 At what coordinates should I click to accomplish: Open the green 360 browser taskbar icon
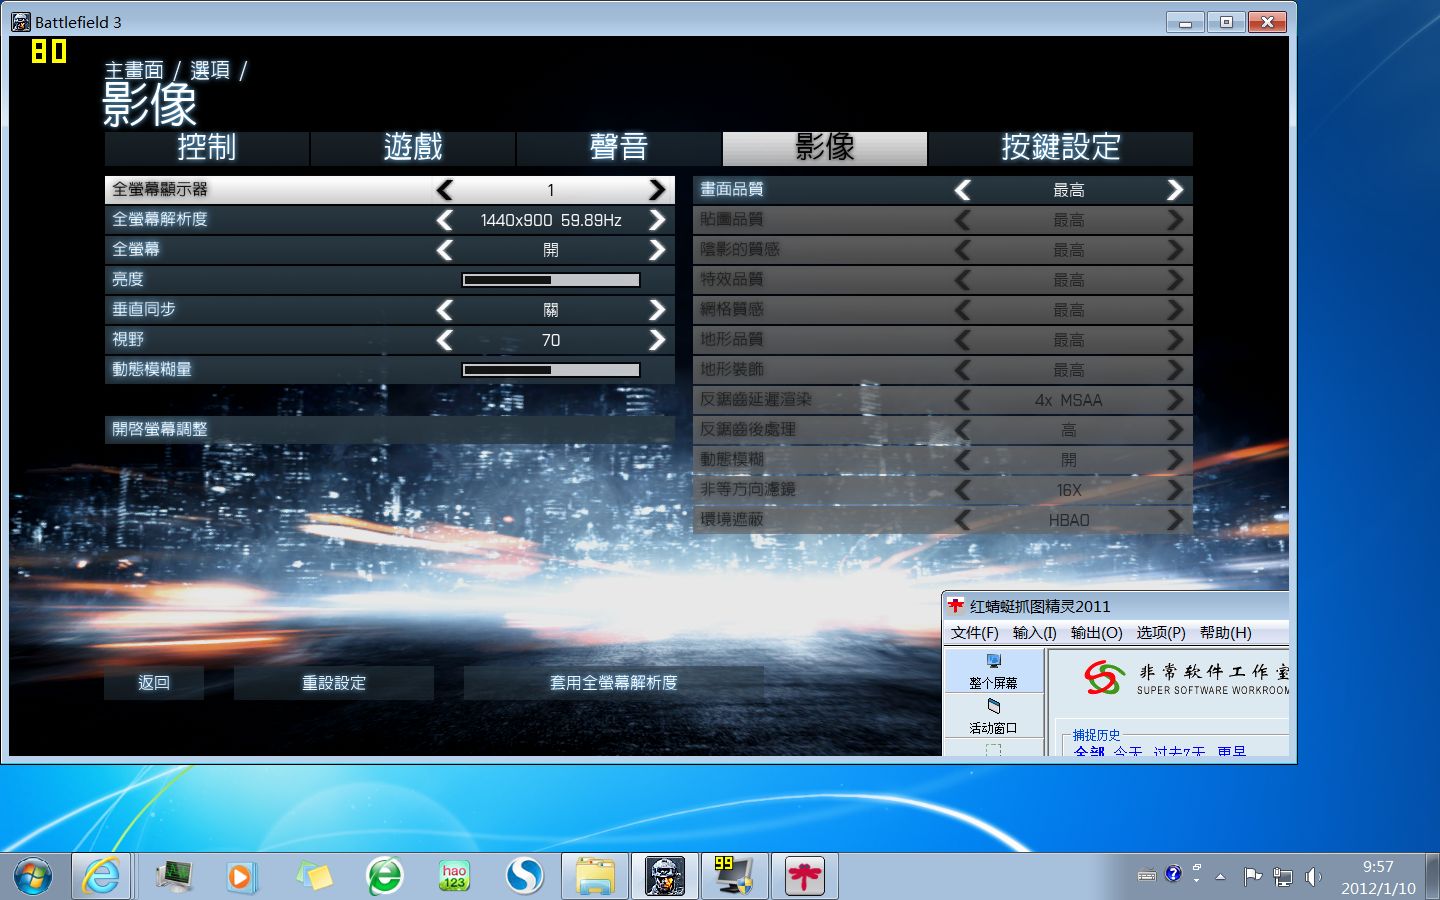click(x=384, y=877)
